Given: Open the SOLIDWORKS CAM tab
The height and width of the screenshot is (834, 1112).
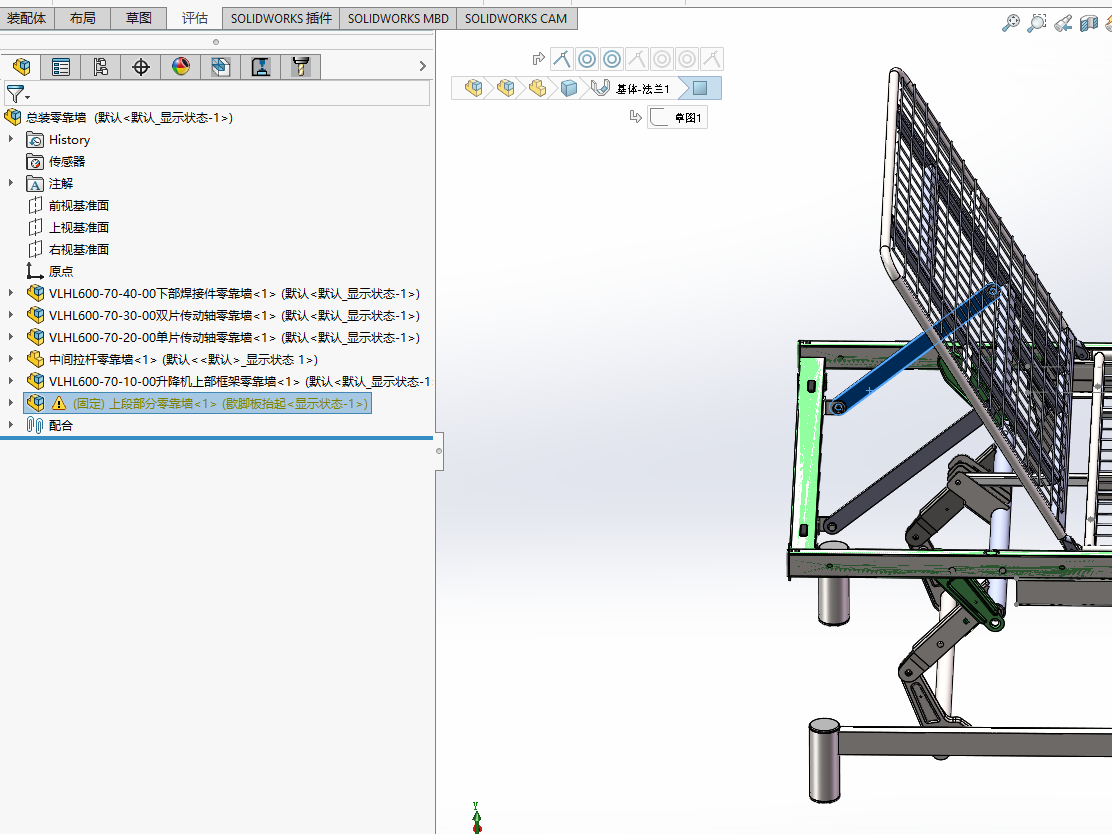Looking at the screenshot, I should 516,17.
